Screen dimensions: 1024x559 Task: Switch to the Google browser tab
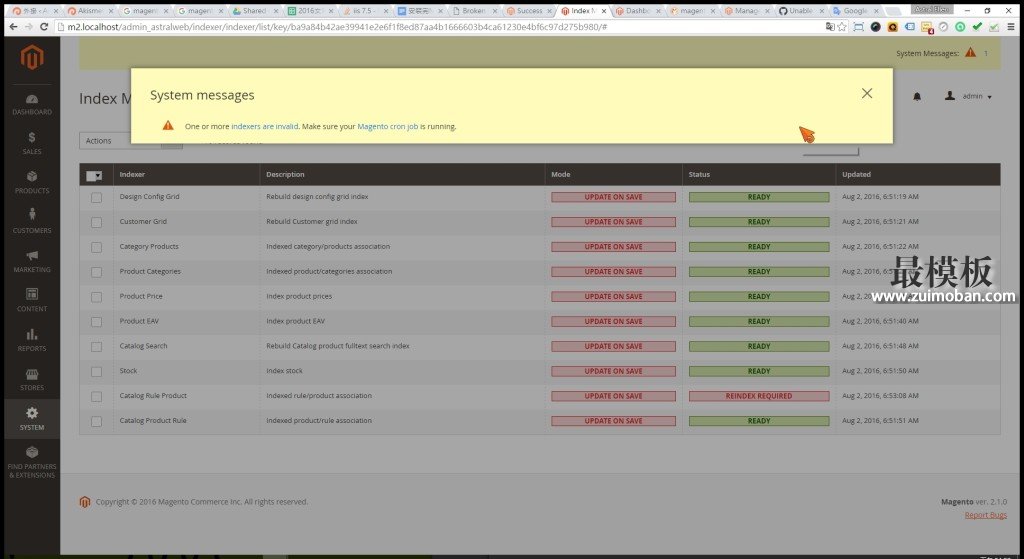854,10
